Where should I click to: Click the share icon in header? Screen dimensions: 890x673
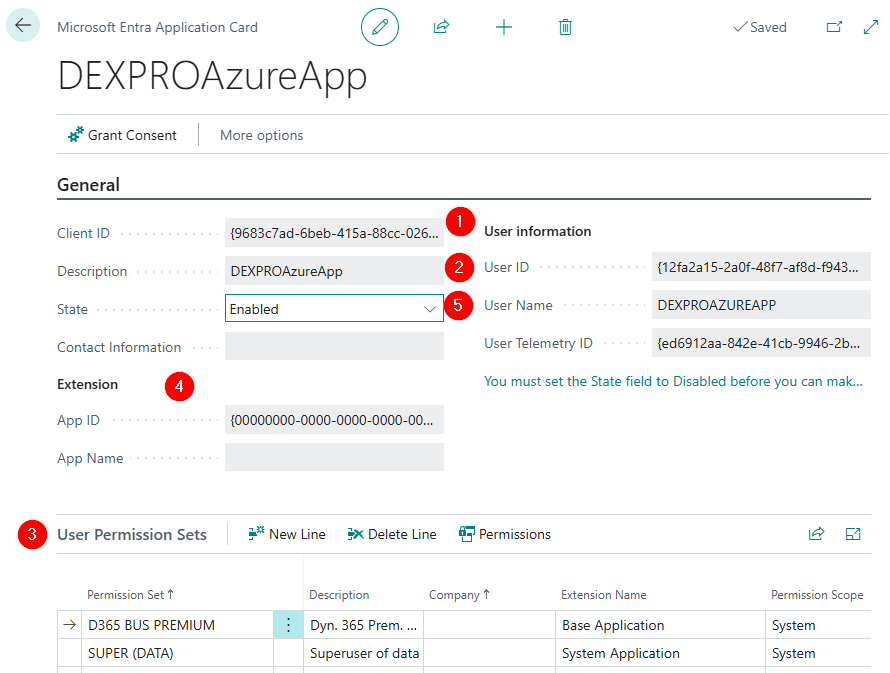pyautogui.click(x=441, y=27)
